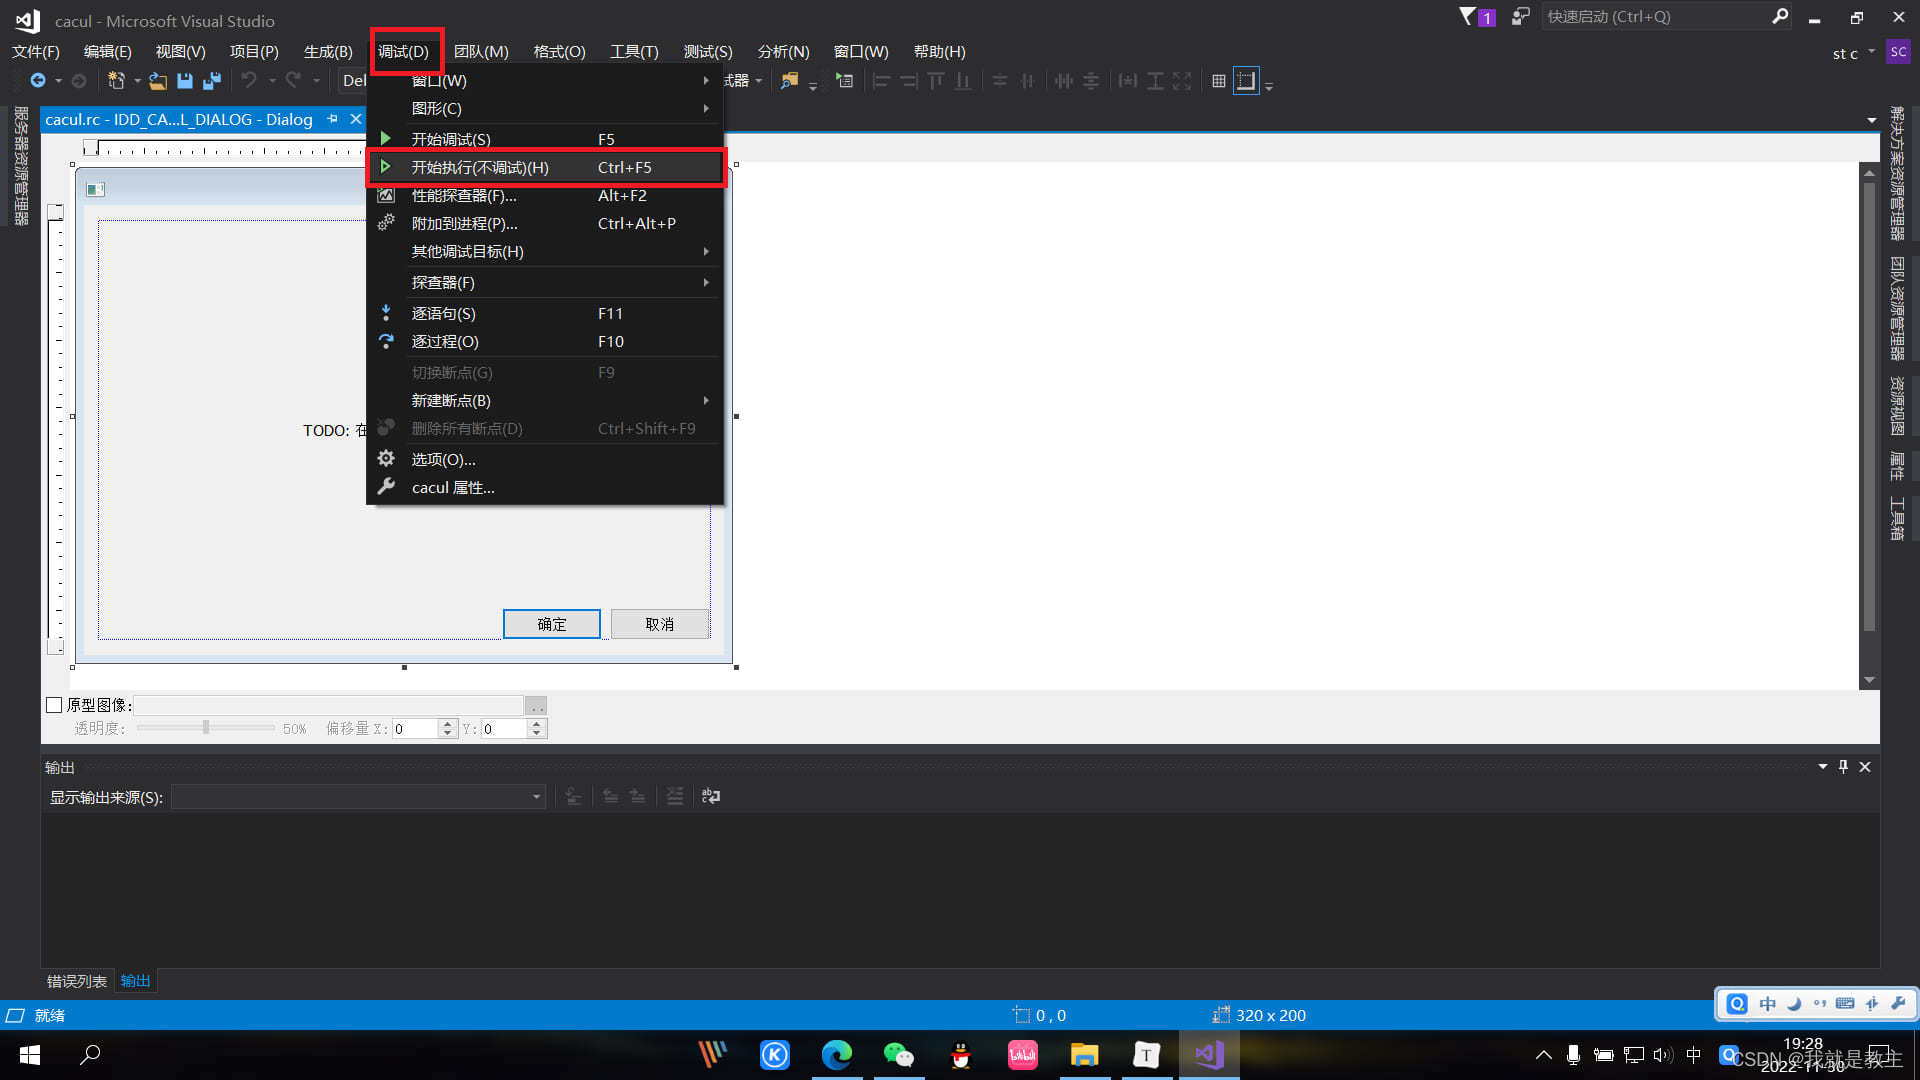Select 开始执行(不调试) menu item

click(480, 168)
